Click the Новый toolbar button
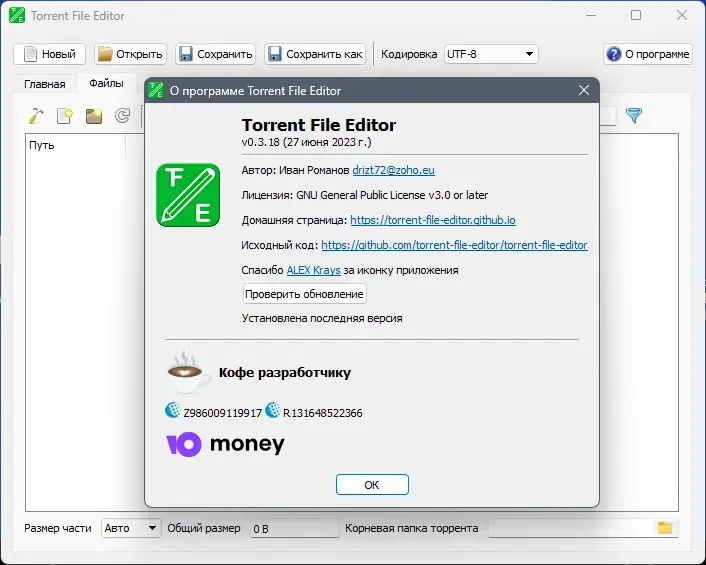Screen dimensions: 706x565 pos(50,54)
